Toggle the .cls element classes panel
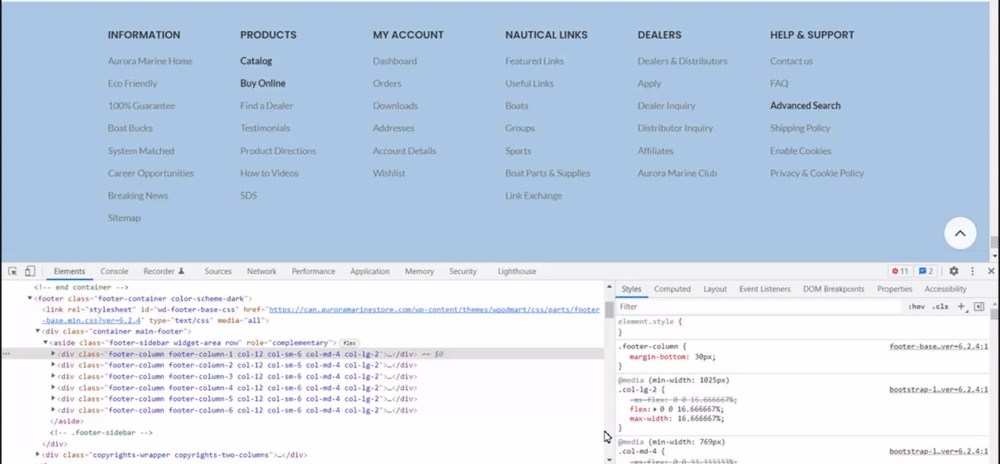This screenshot has height=464, width=1000. click(x=939, y=307)
